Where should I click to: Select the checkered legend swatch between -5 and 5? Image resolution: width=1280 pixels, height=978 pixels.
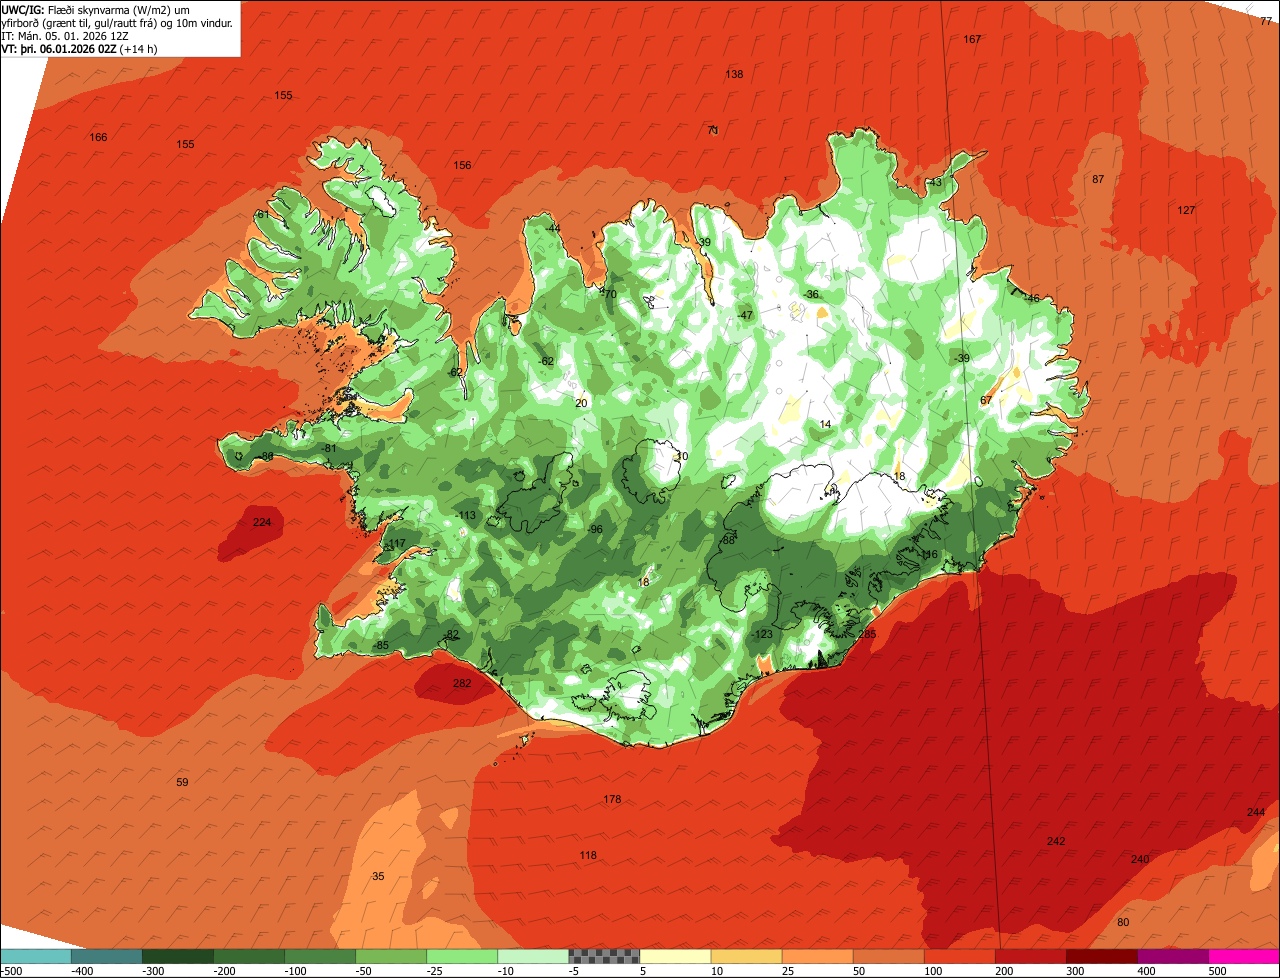coord(604,956)
